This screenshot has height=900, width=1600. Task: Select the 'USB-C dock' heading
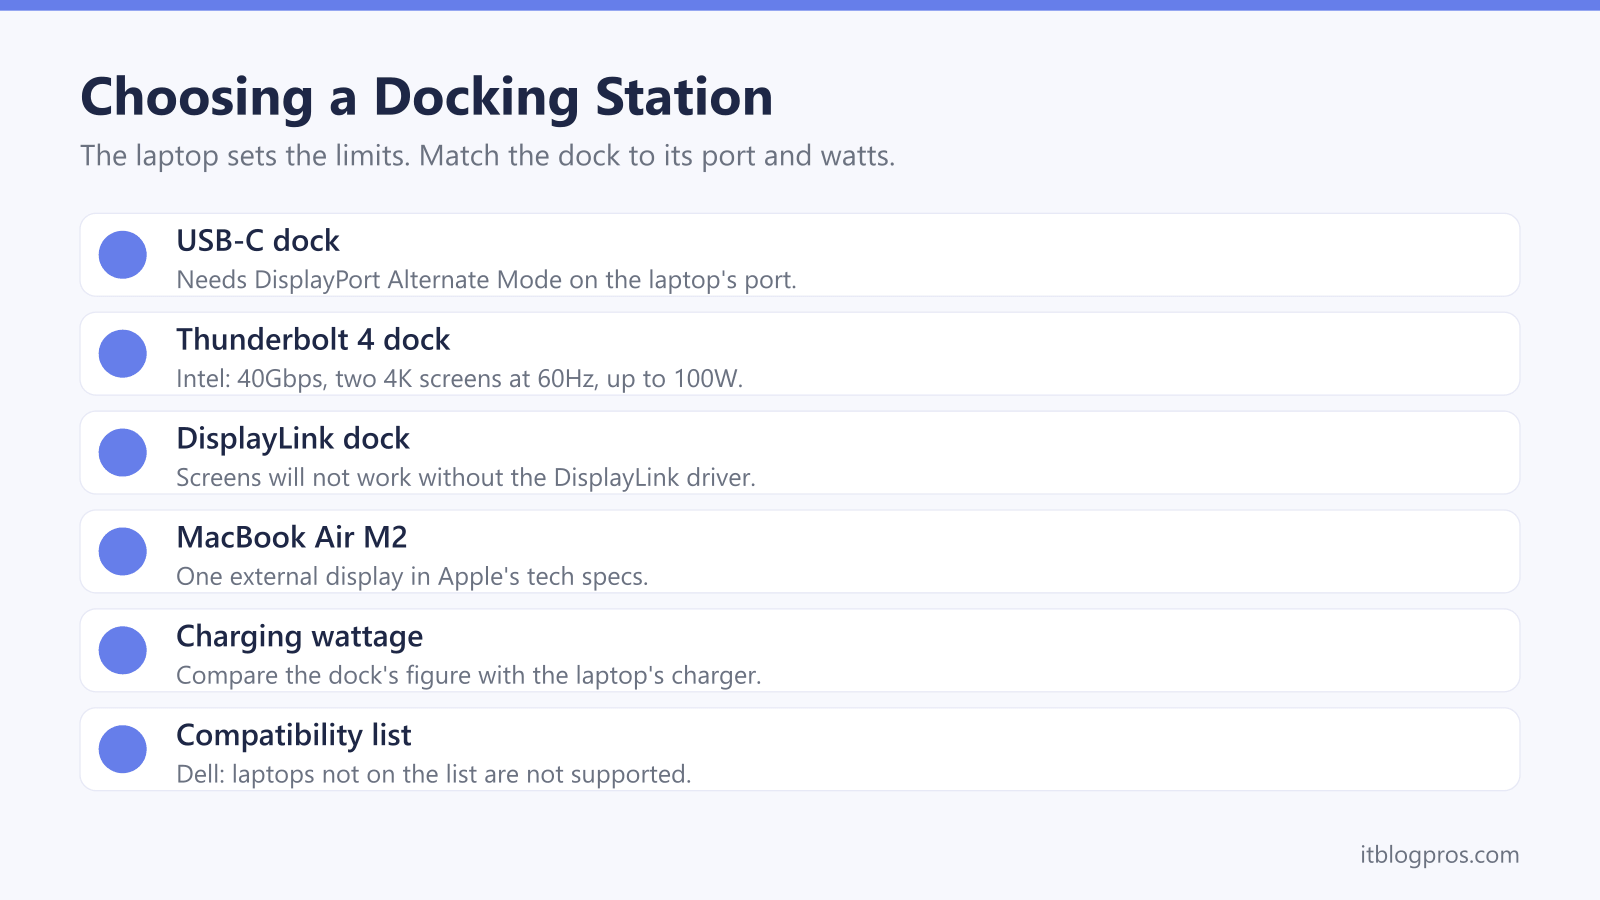(258, 241)
